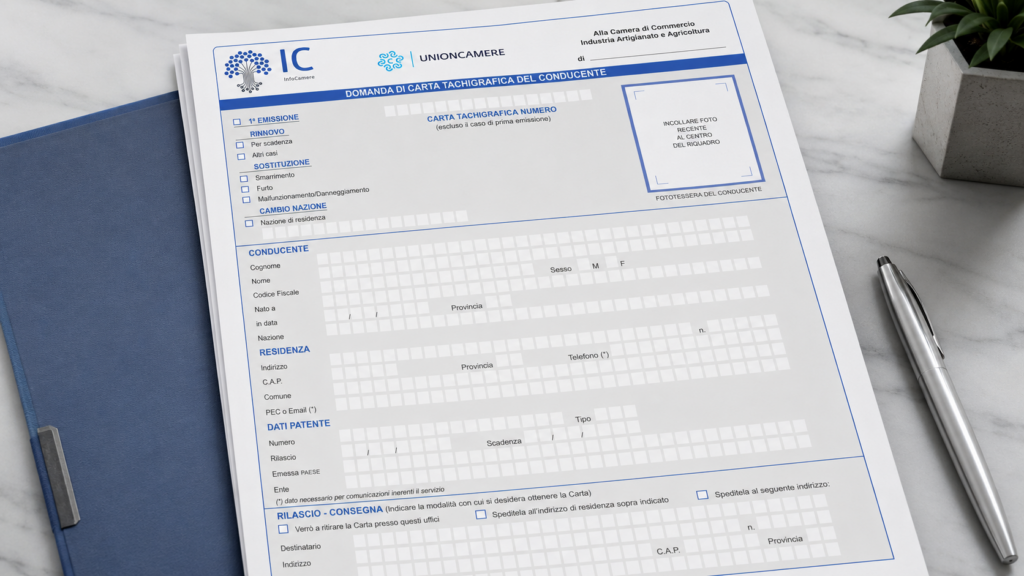
Task: Click the 'Nato a' label
Action: coord(264,309)
